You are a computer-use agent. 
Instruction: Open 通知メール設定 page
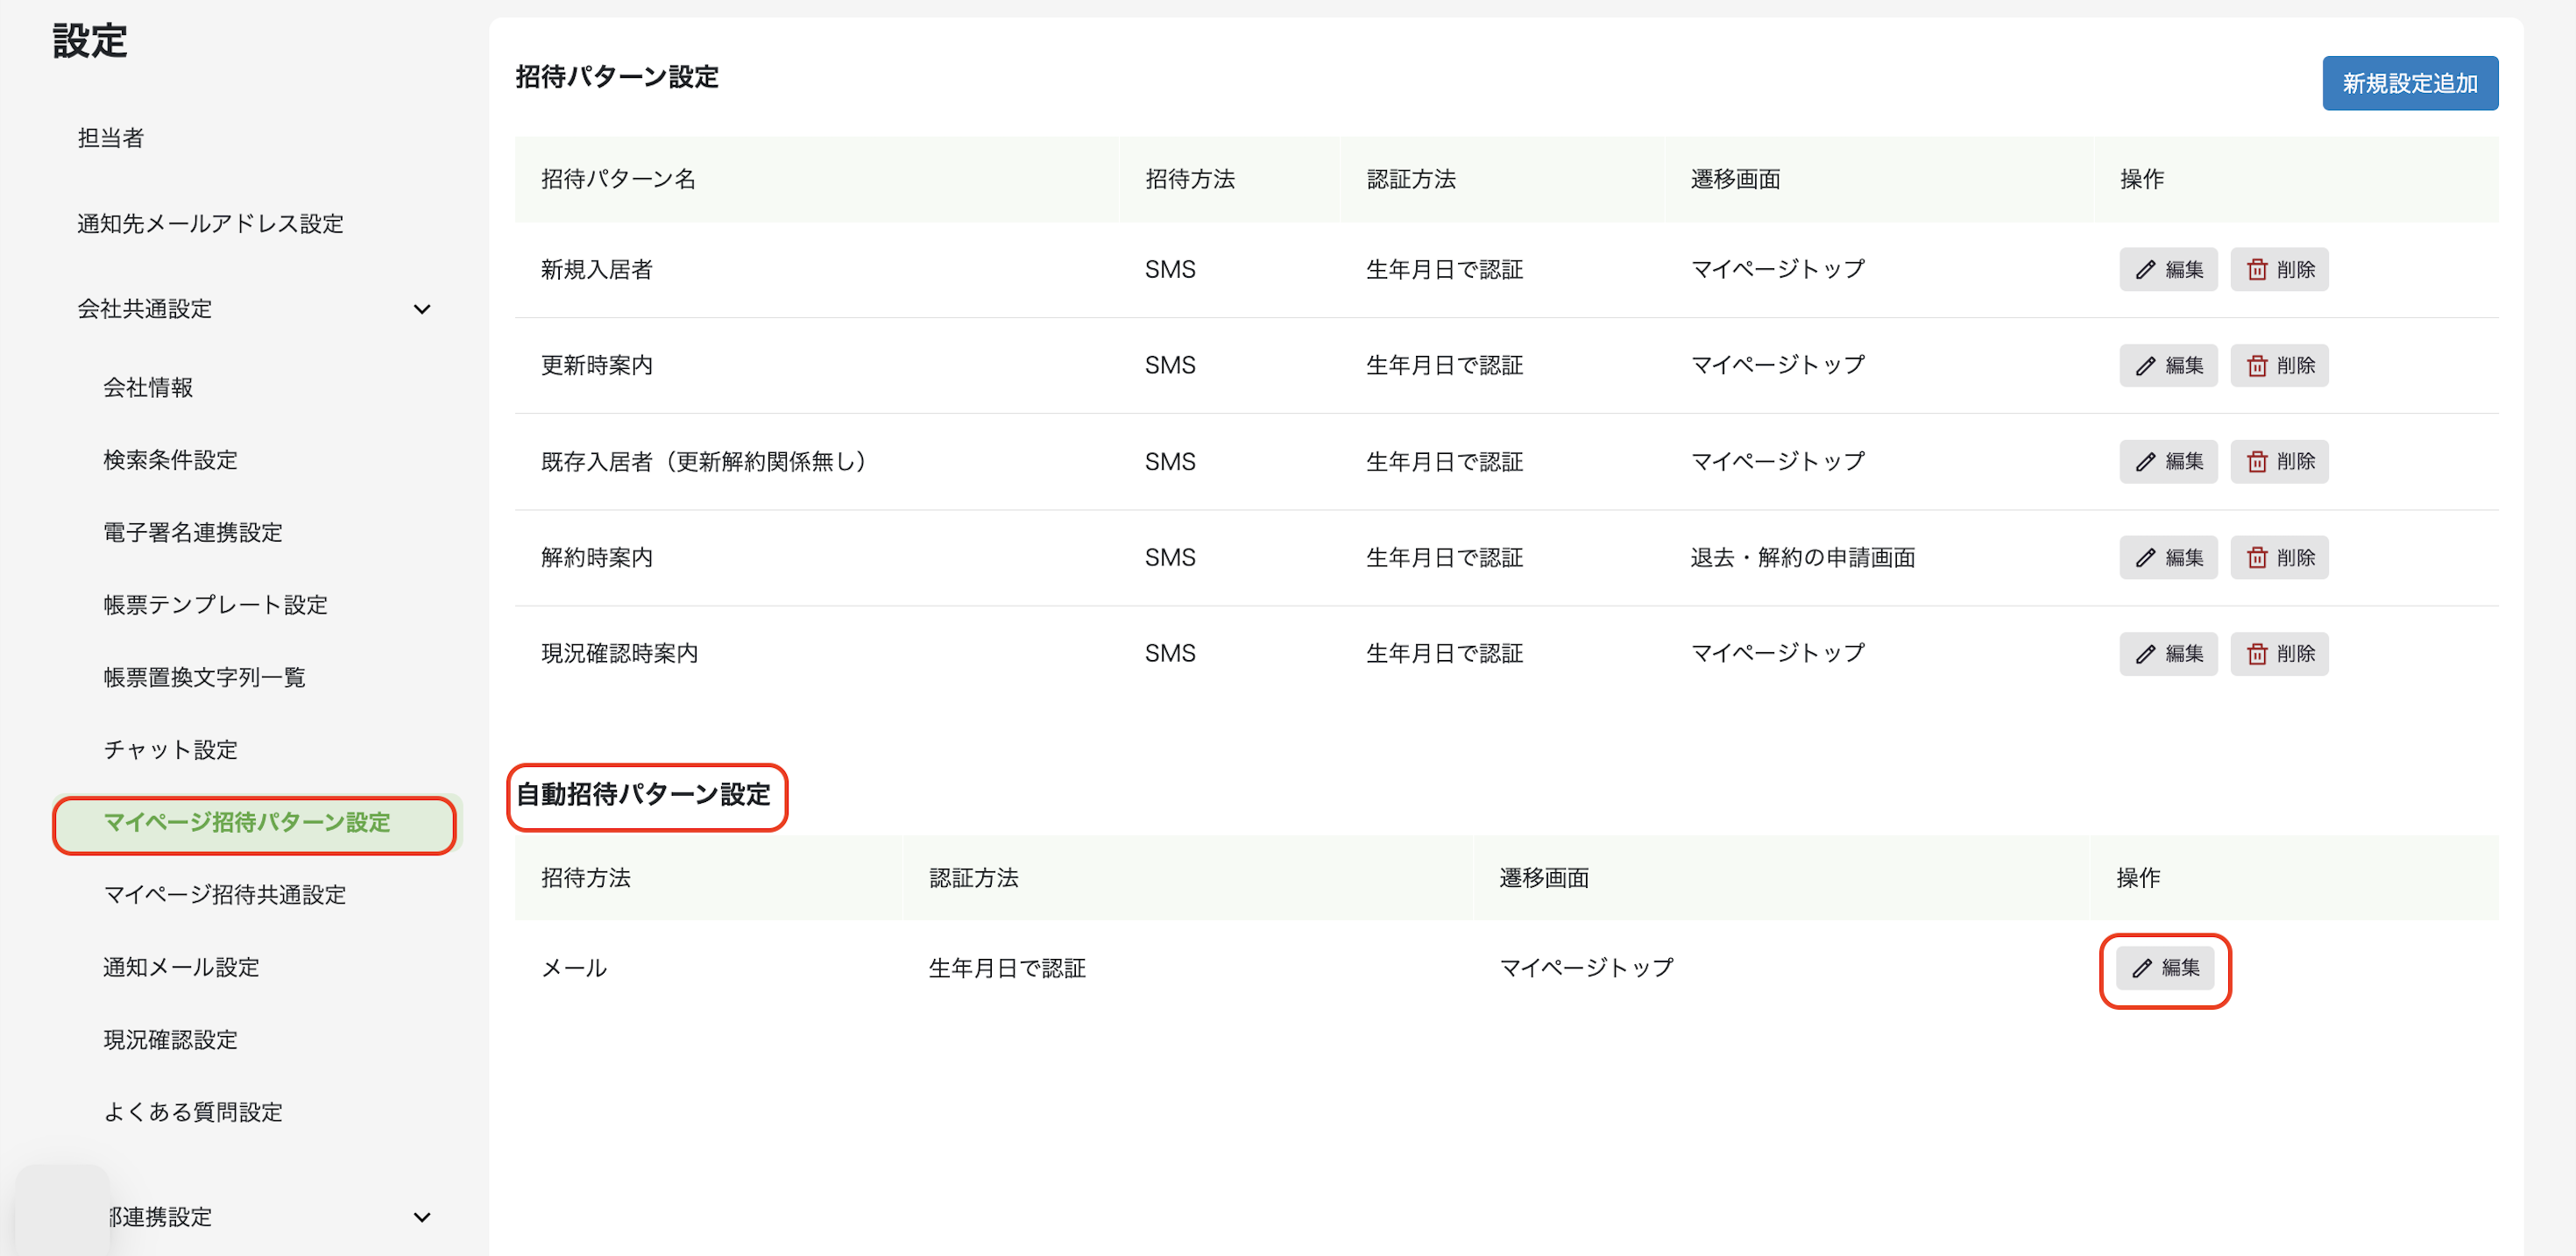[182, 967]
